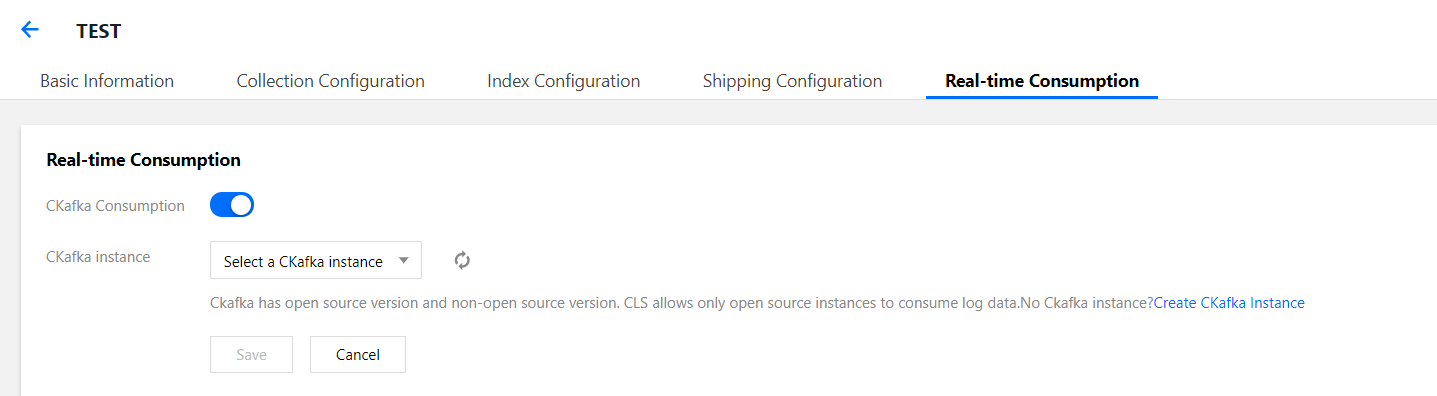
Task: Click the open source version help text
Action: pyautogui.click(x=614, y=303)
